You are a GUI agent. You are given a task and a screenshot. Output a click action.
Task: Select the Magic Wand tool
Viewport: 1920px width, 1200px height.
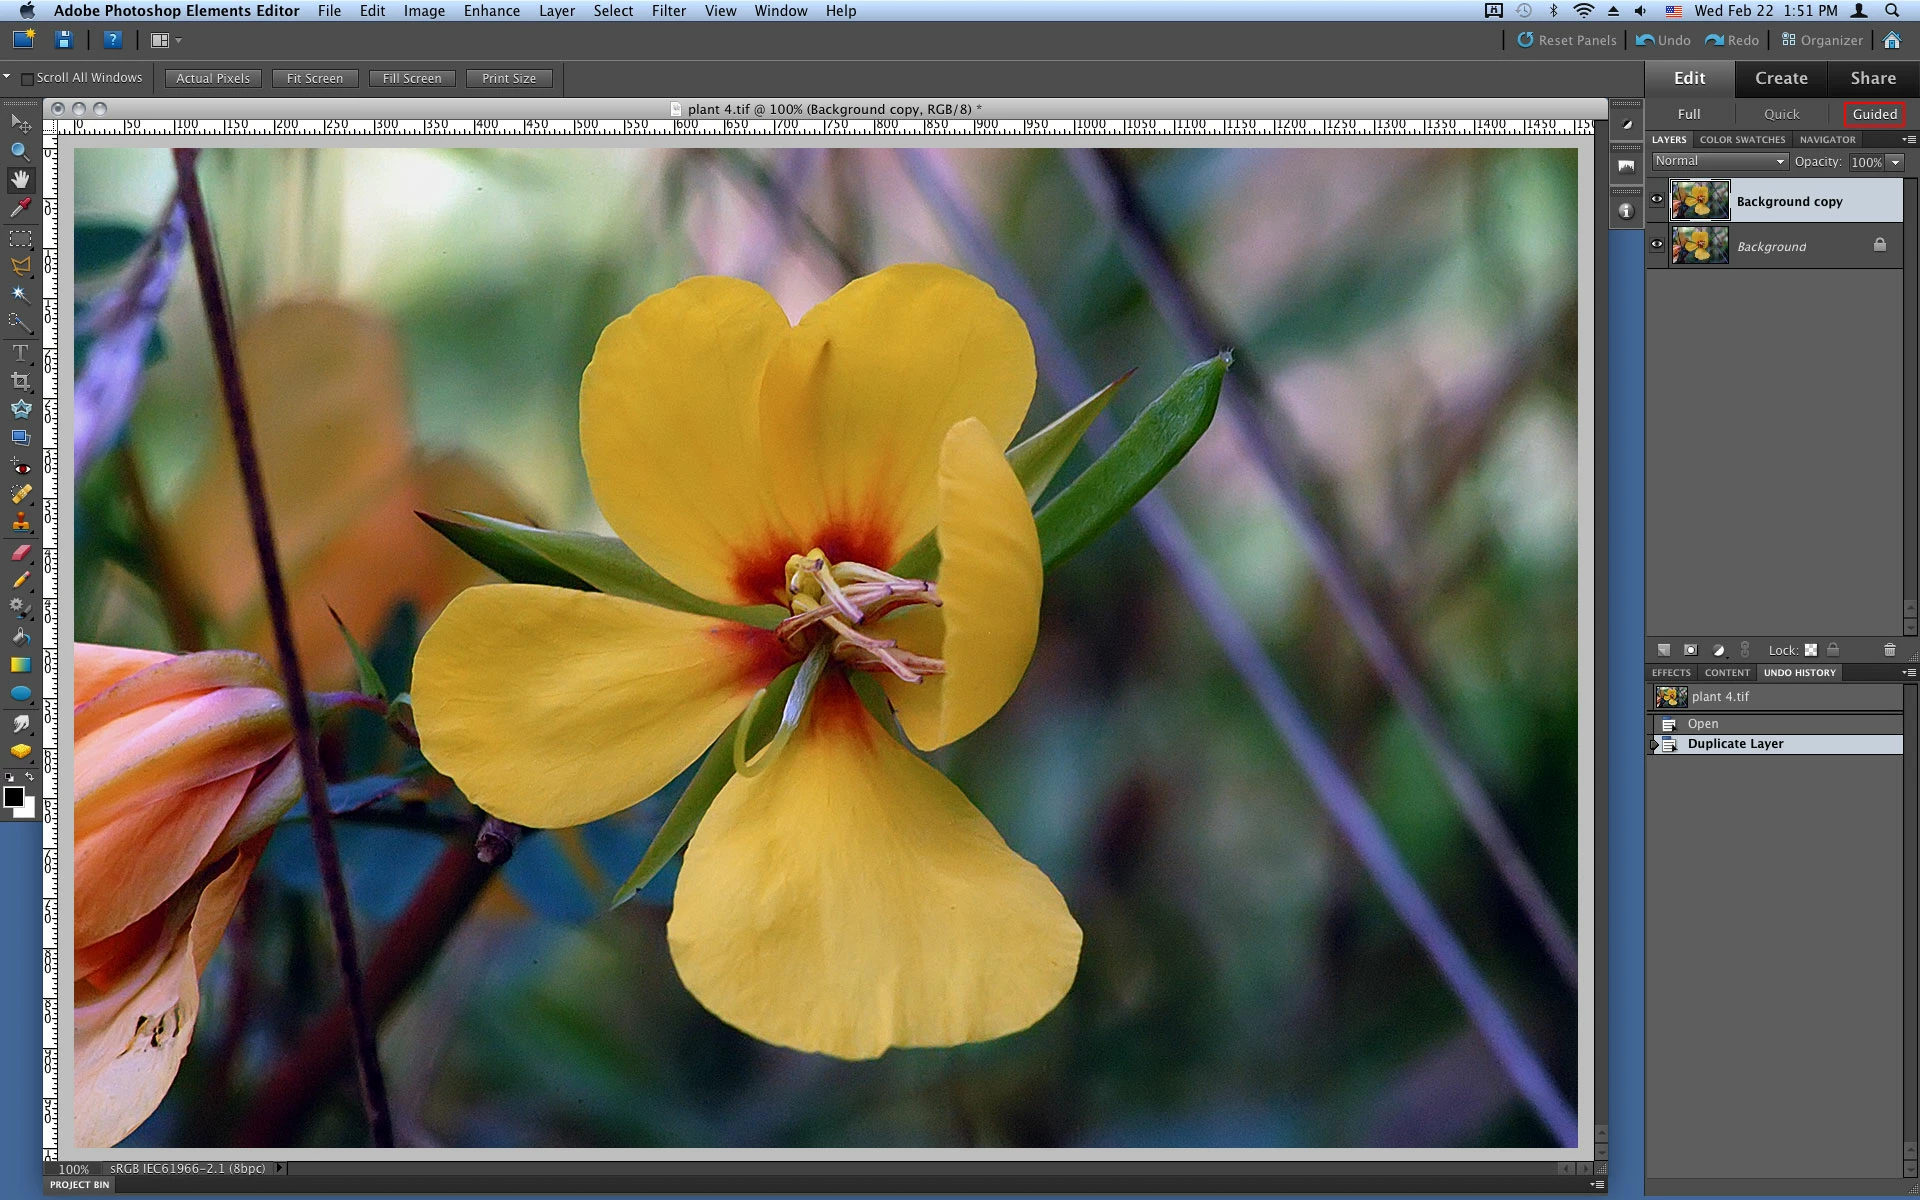coord(20,294)
